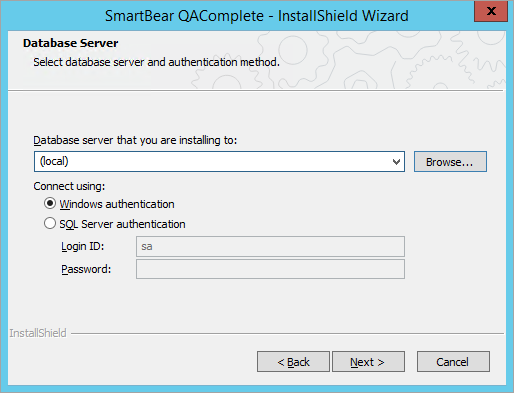This screenshot has height=393, width=514.
Task: Click the 'Password:' label
Action: tap(86, 269)
